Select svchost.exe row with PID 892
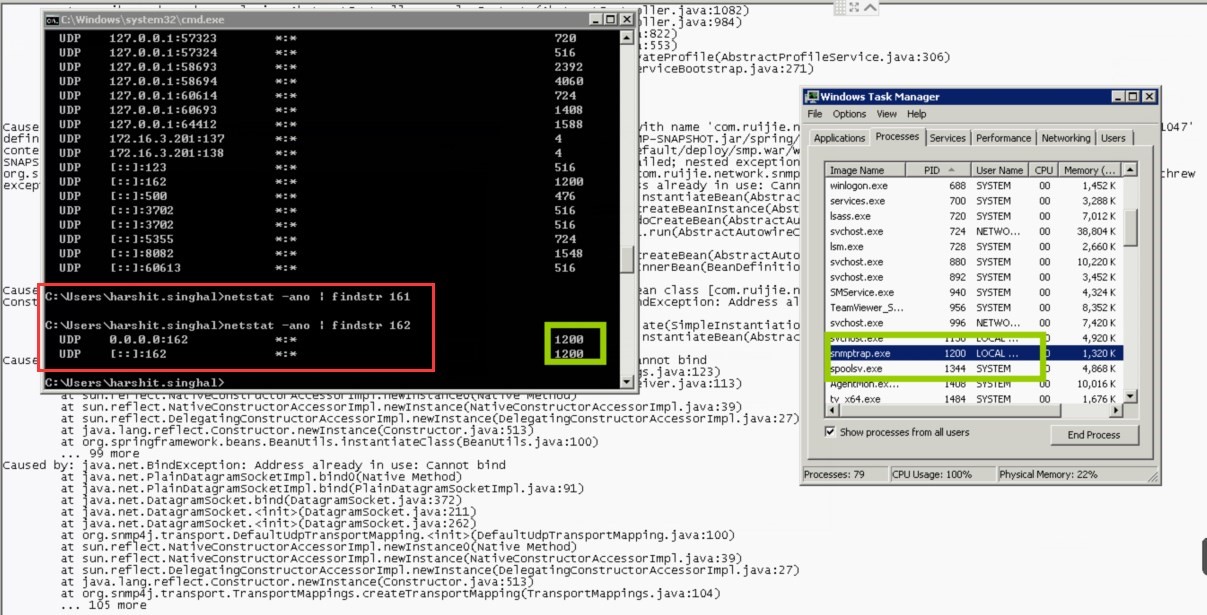Screen dimensions: 1207x615 pos(974,277)
